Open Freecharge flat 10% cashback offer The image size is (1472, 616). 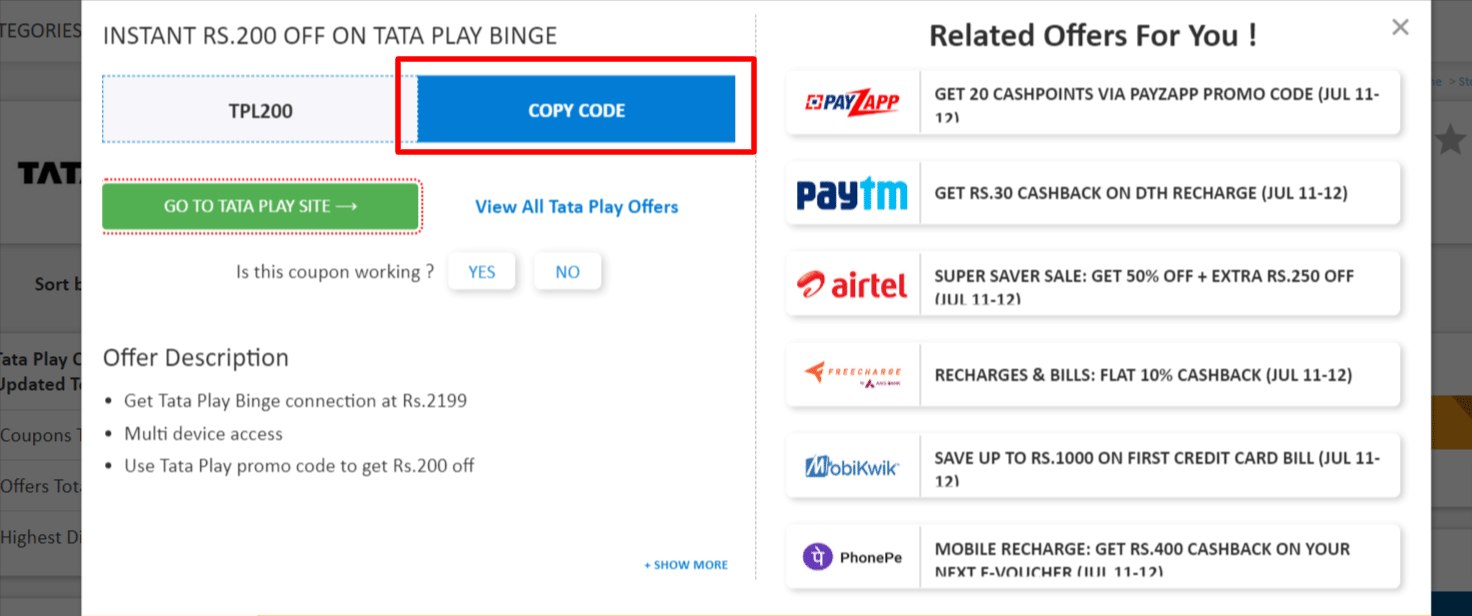tap(1142, 375)
